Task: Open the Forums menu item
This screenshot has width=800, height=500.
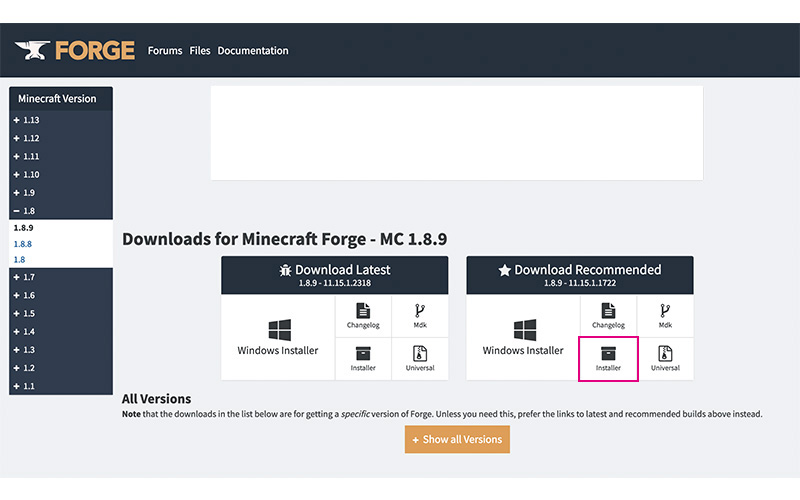Action: pos(165,51)
